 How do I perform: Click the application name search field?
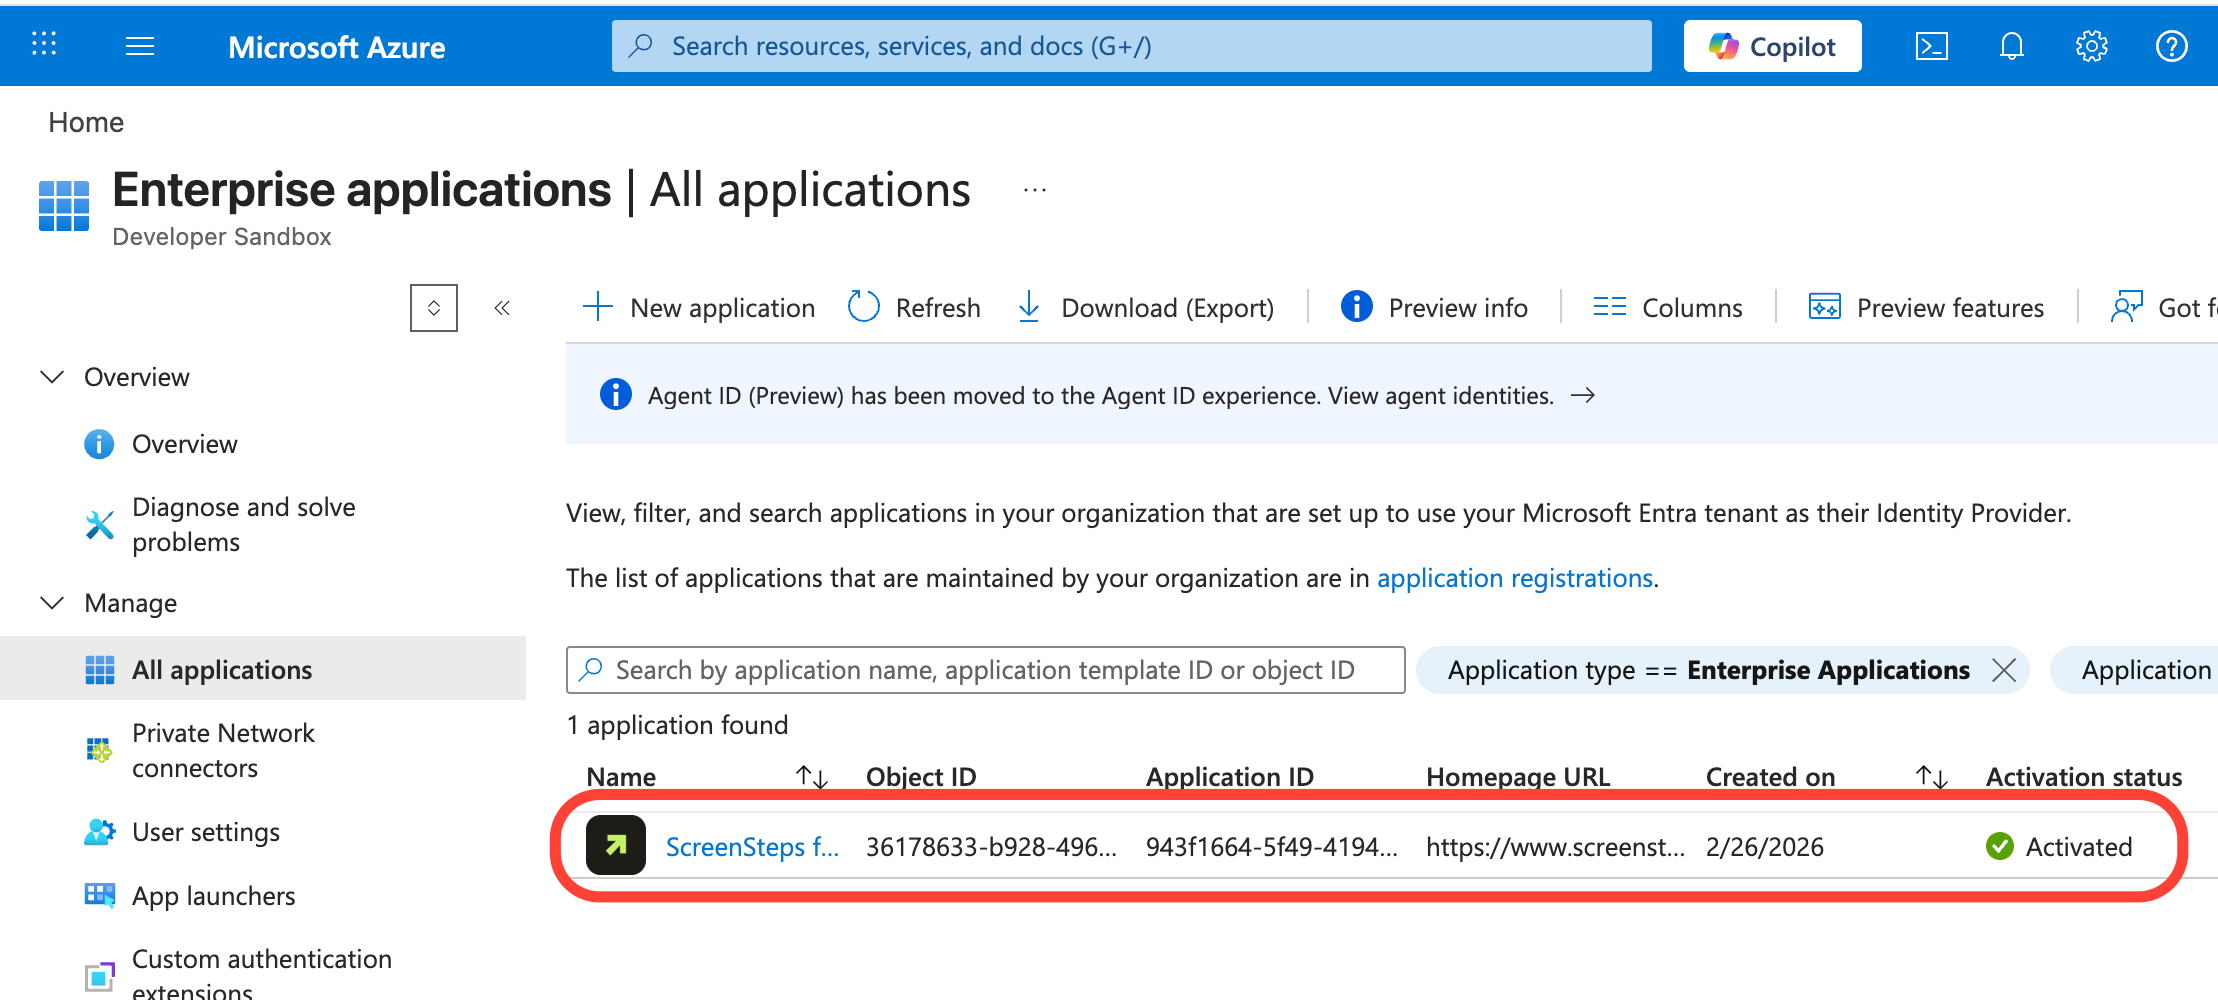(x=984, y=670)
